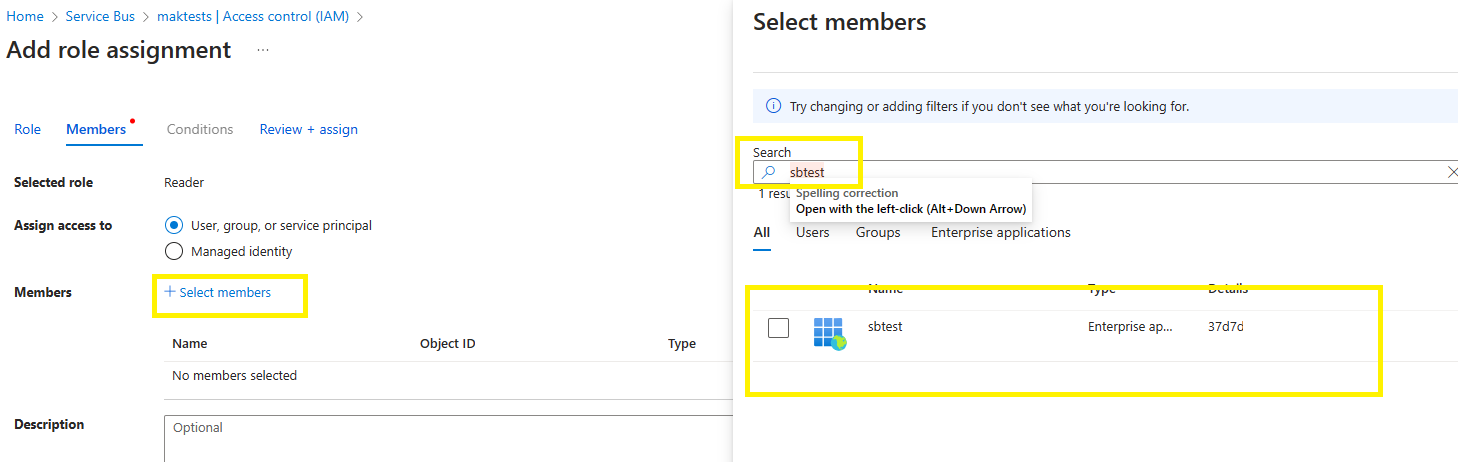
Task: Tick the checkbox for sbtest
Action: pos(778,327)
